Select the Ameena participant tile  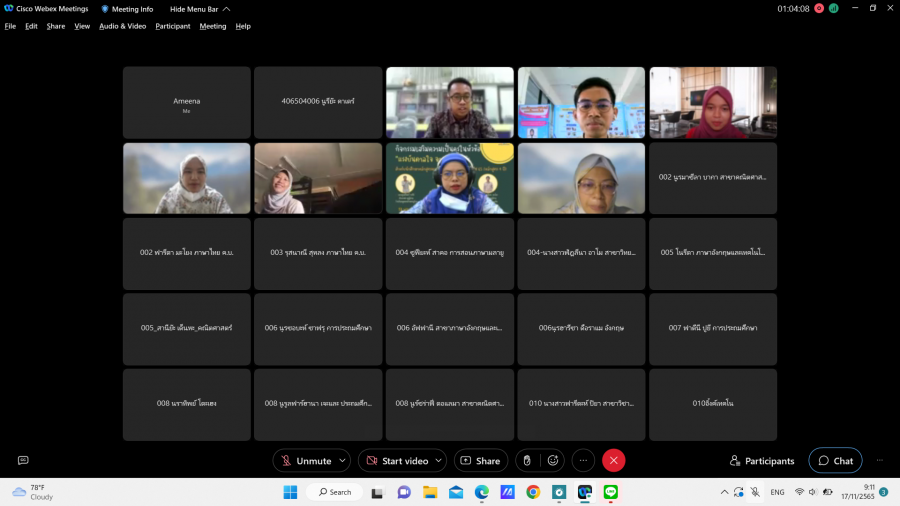pyautogui.click(x=186, y=103)
